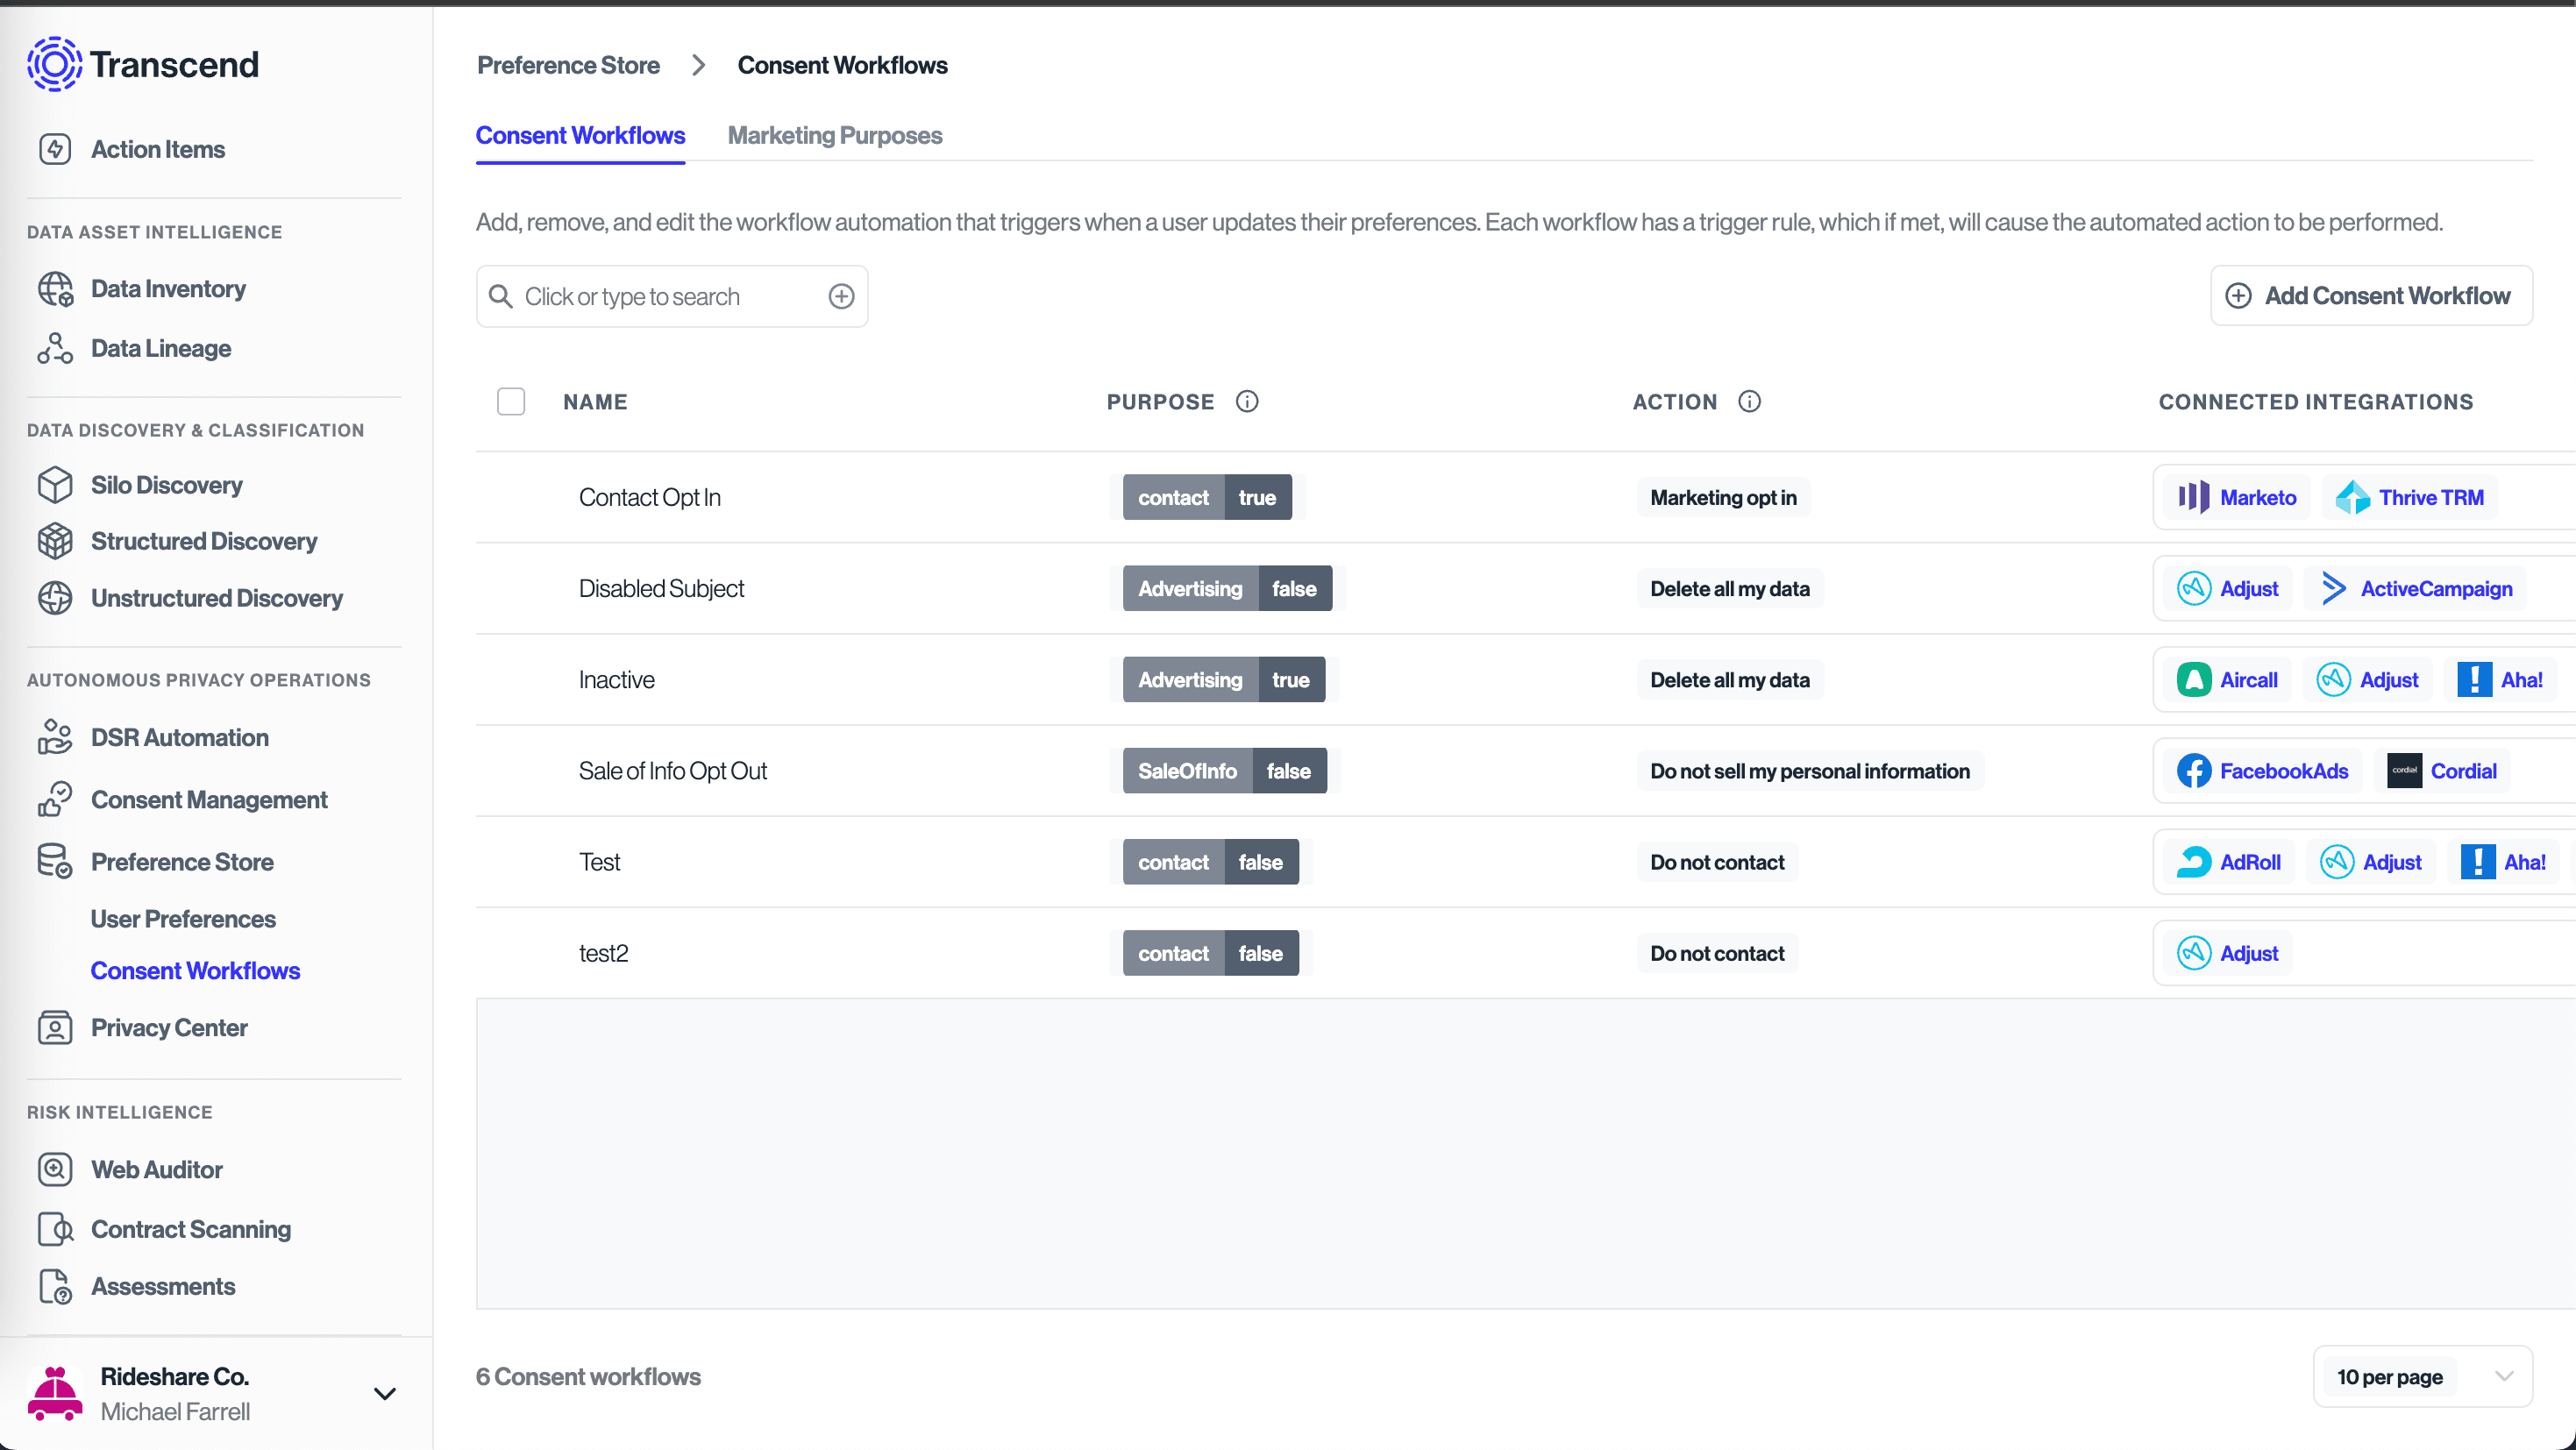This screenshot has width=2576, height=1450.
Task: Go to Preference Store breadcrumb link
Action: pyautogui.click(x=568, y=65)
